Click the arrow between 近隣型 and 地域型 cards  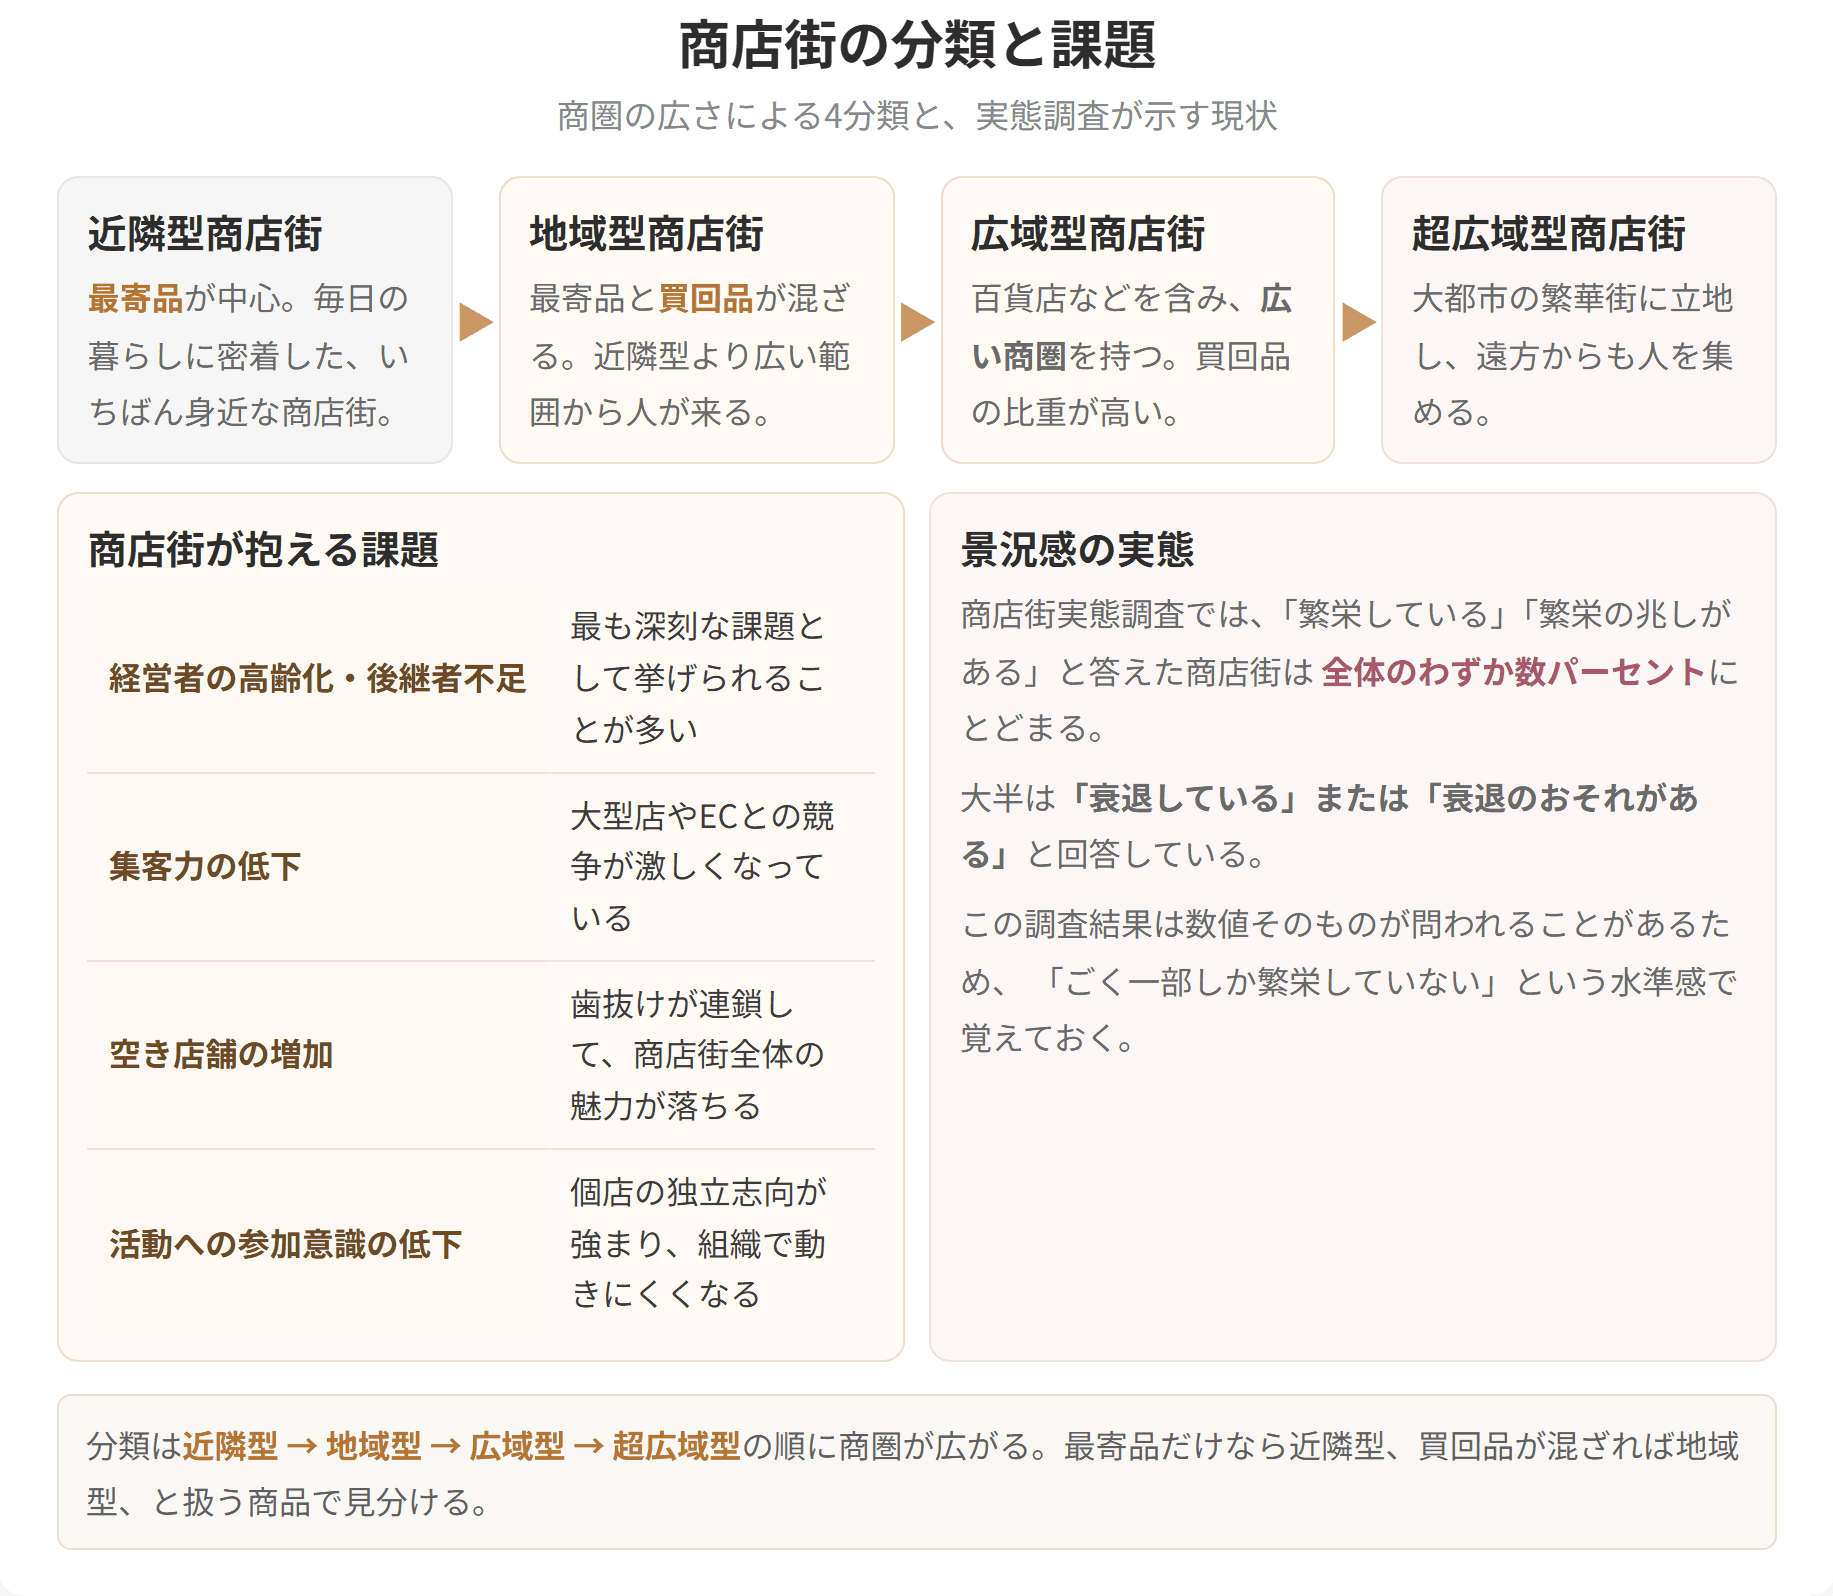click(476, 322)
